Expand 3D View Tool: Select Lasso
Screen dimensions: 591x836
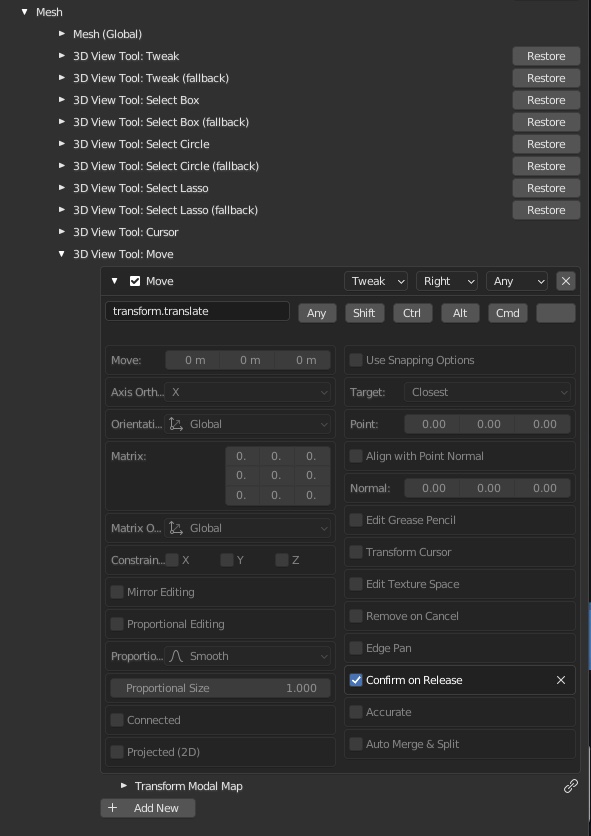click(62, 188)
